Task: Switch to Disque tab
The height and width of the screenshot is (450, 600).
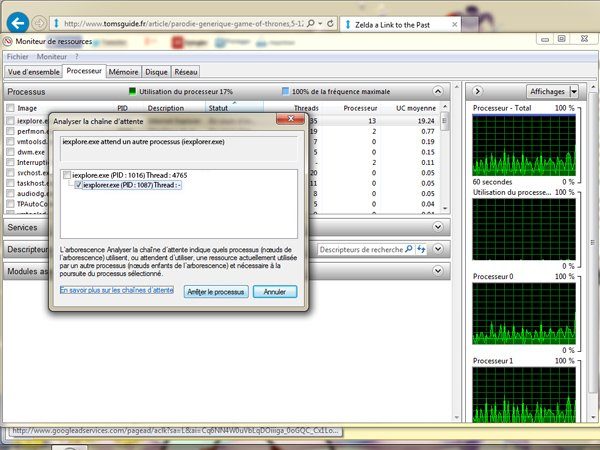Action: (x=156, y=72)
